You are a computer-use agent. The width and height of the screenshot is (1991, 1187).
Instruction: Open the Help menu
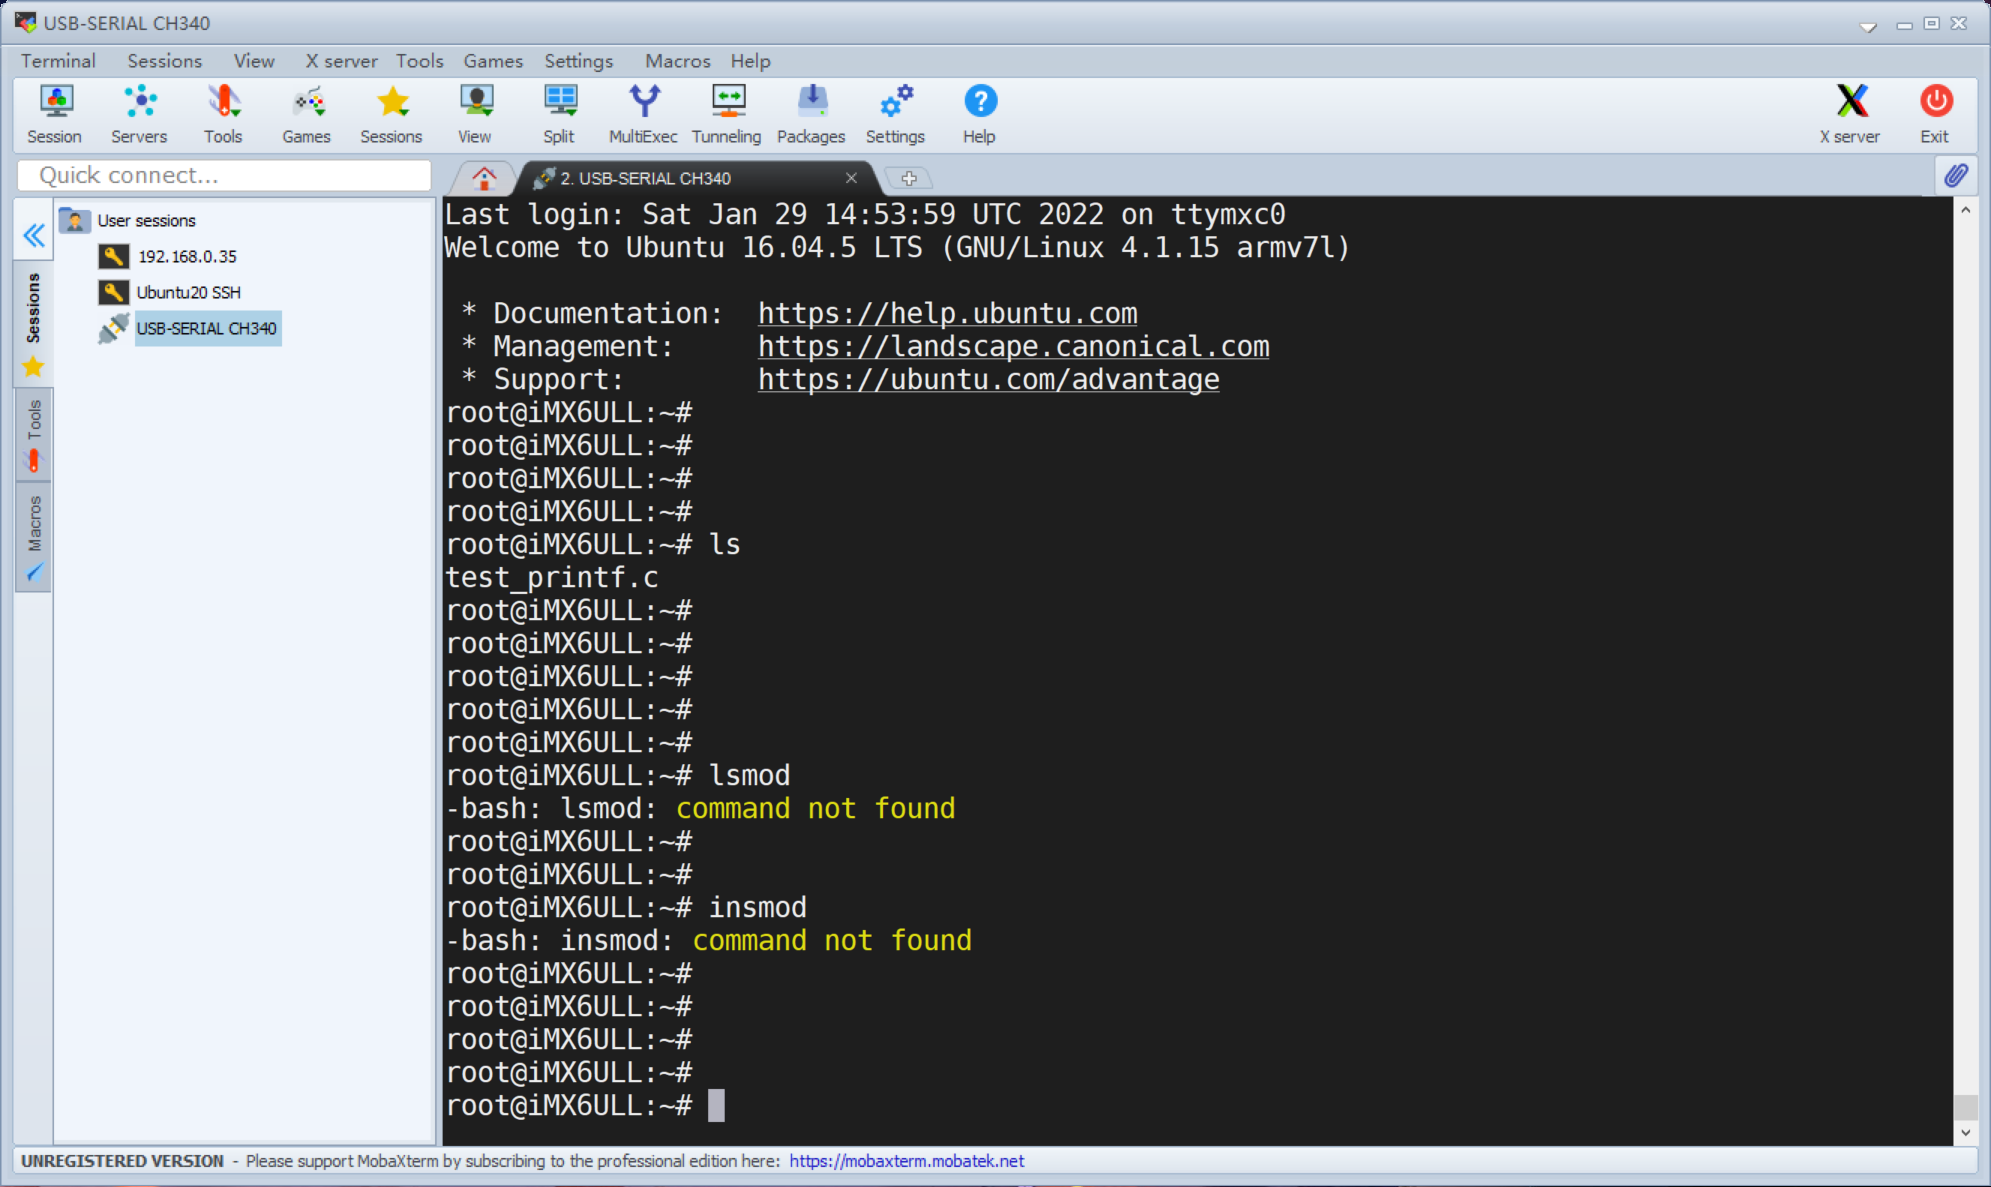click(x=750, y=61)
